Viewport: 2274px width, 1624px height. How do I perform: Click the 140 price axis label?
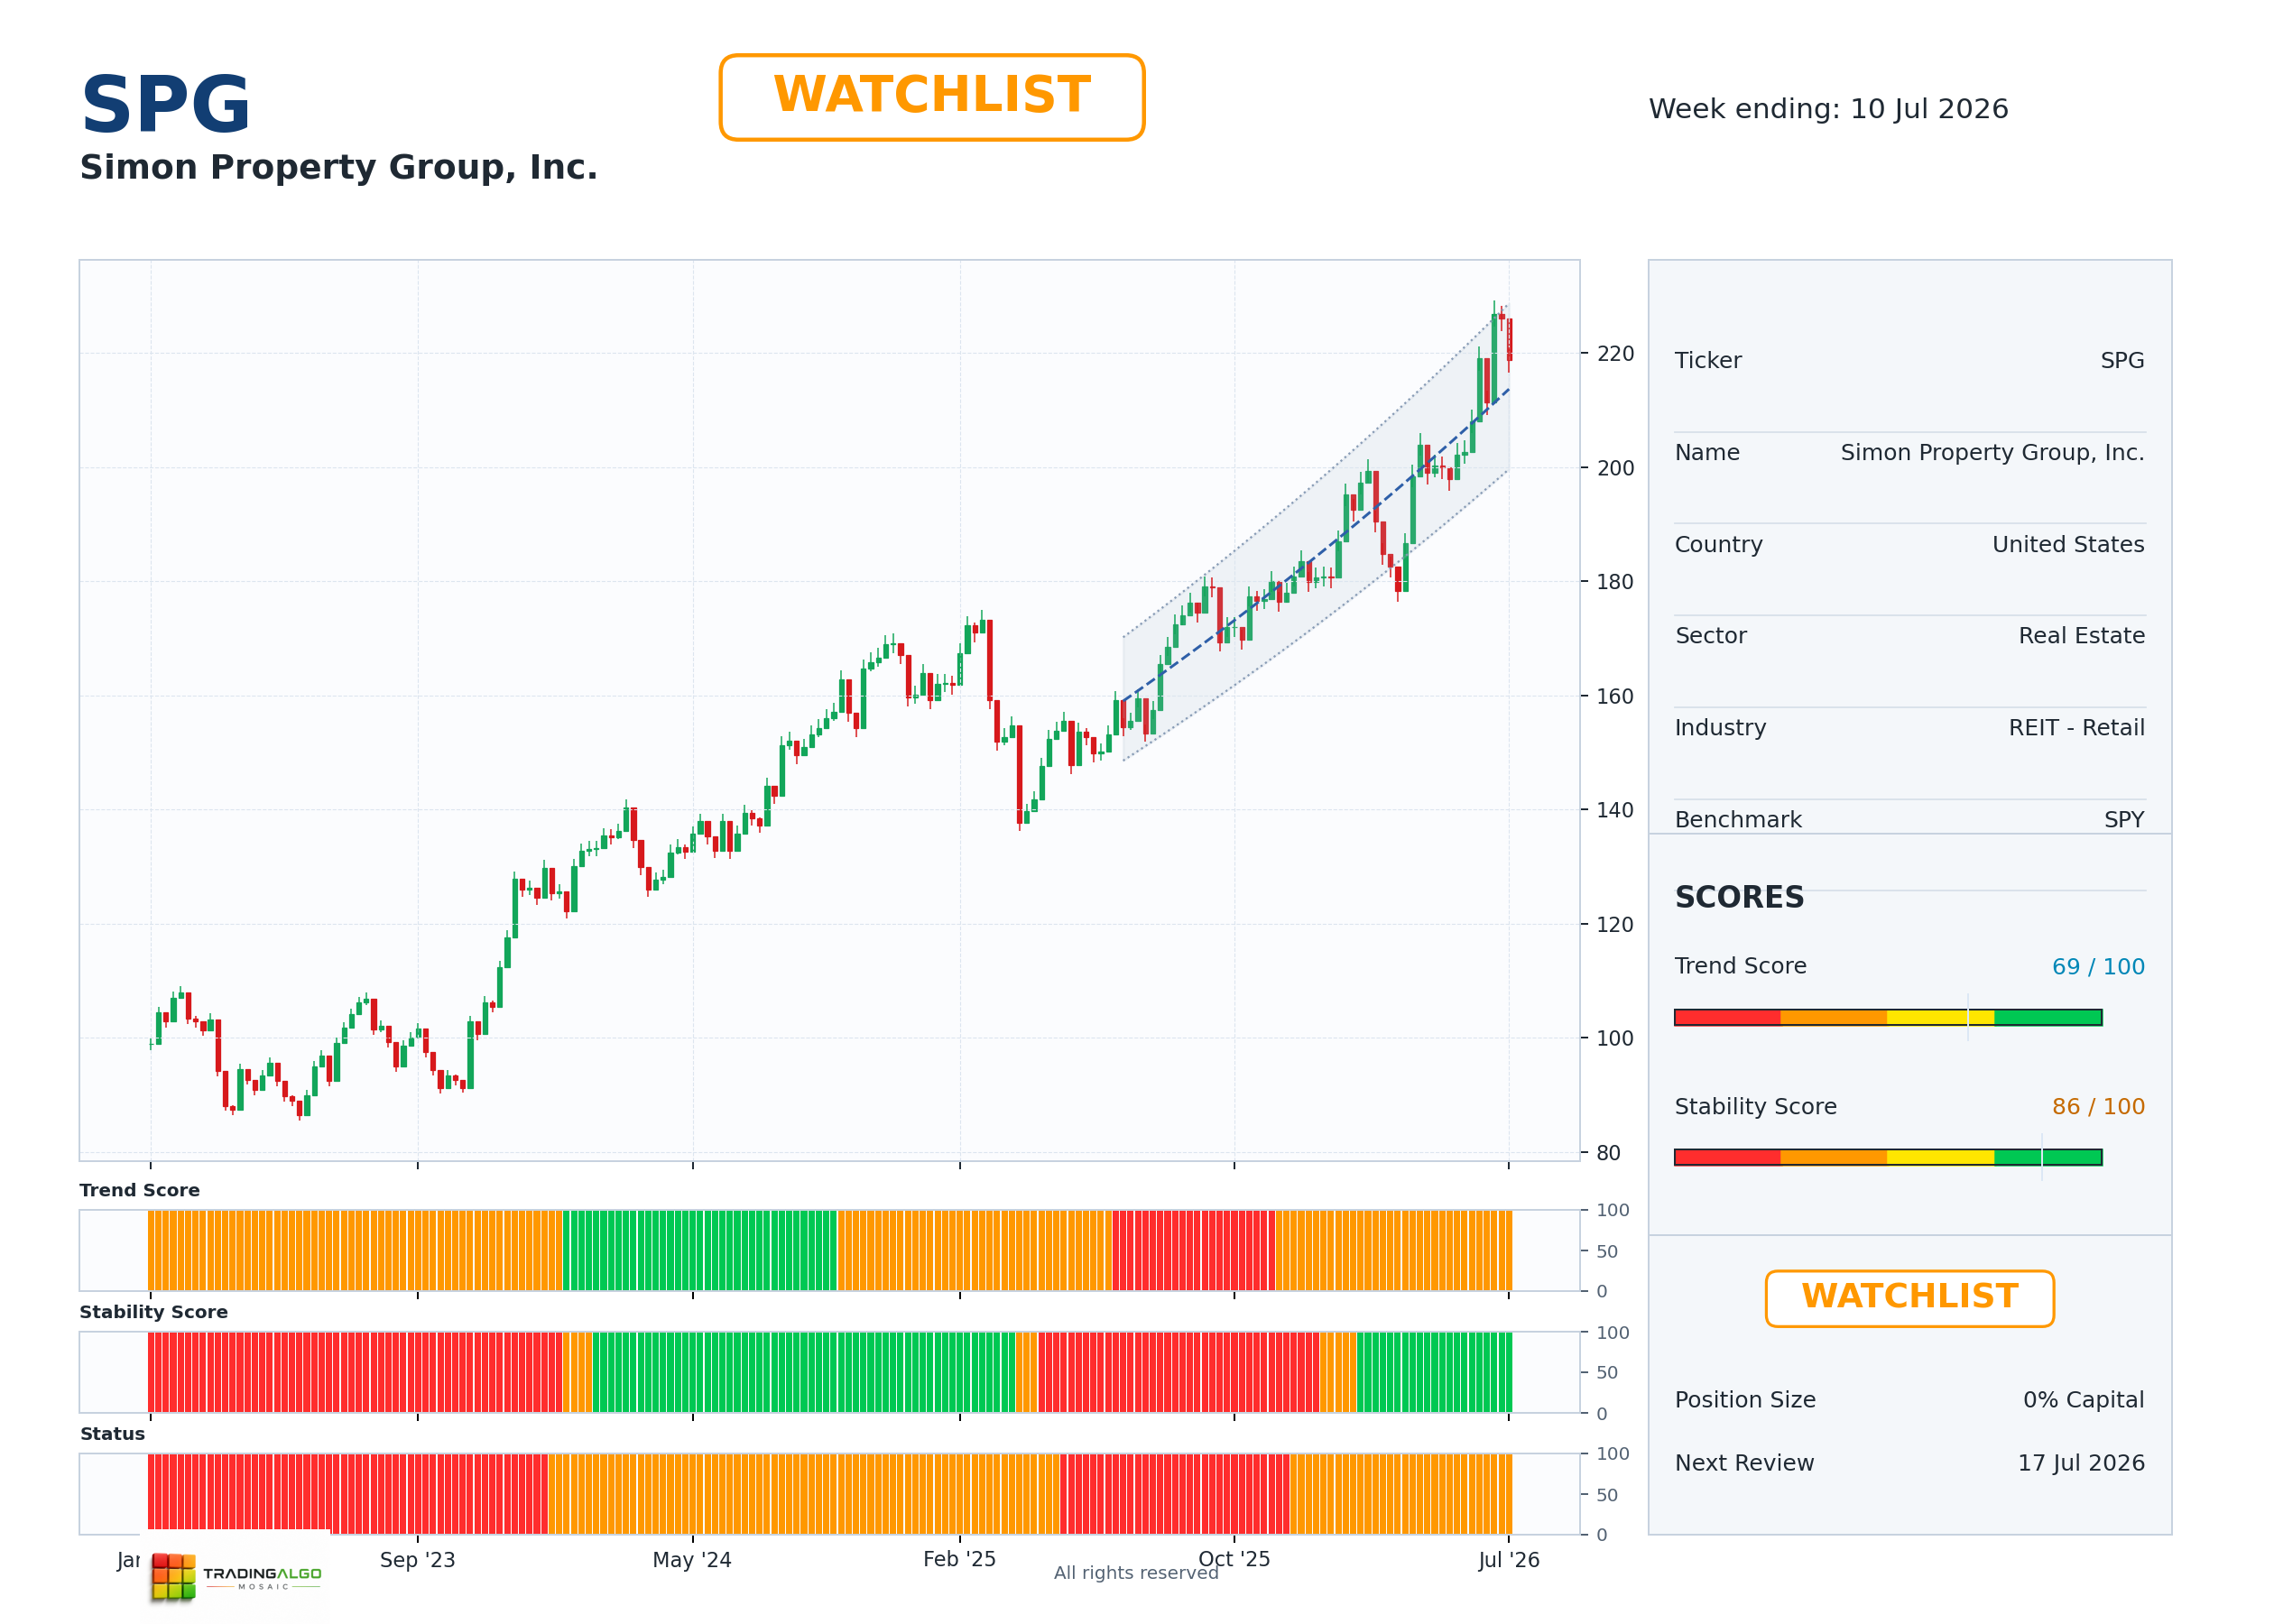click(x=1615, y=810)
